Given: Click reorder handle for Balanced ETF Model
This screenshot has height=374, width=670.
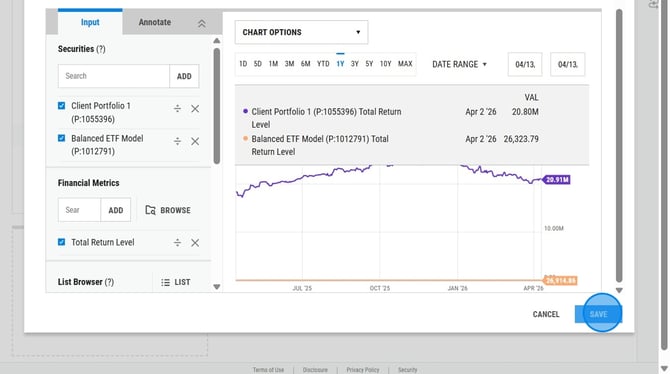Looking at the screenshot, I should coord(177,141).
